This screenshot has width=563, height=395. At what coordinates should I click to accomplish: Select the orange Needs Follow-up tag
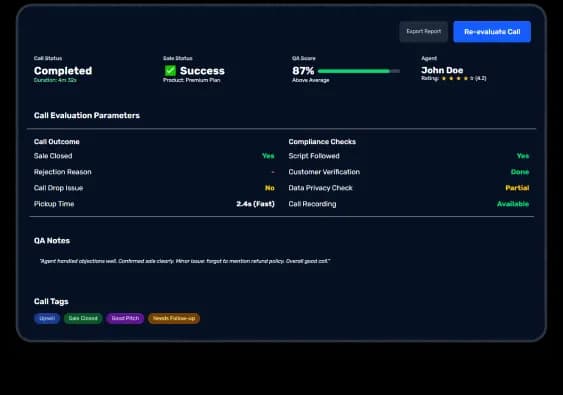(174, 318)
